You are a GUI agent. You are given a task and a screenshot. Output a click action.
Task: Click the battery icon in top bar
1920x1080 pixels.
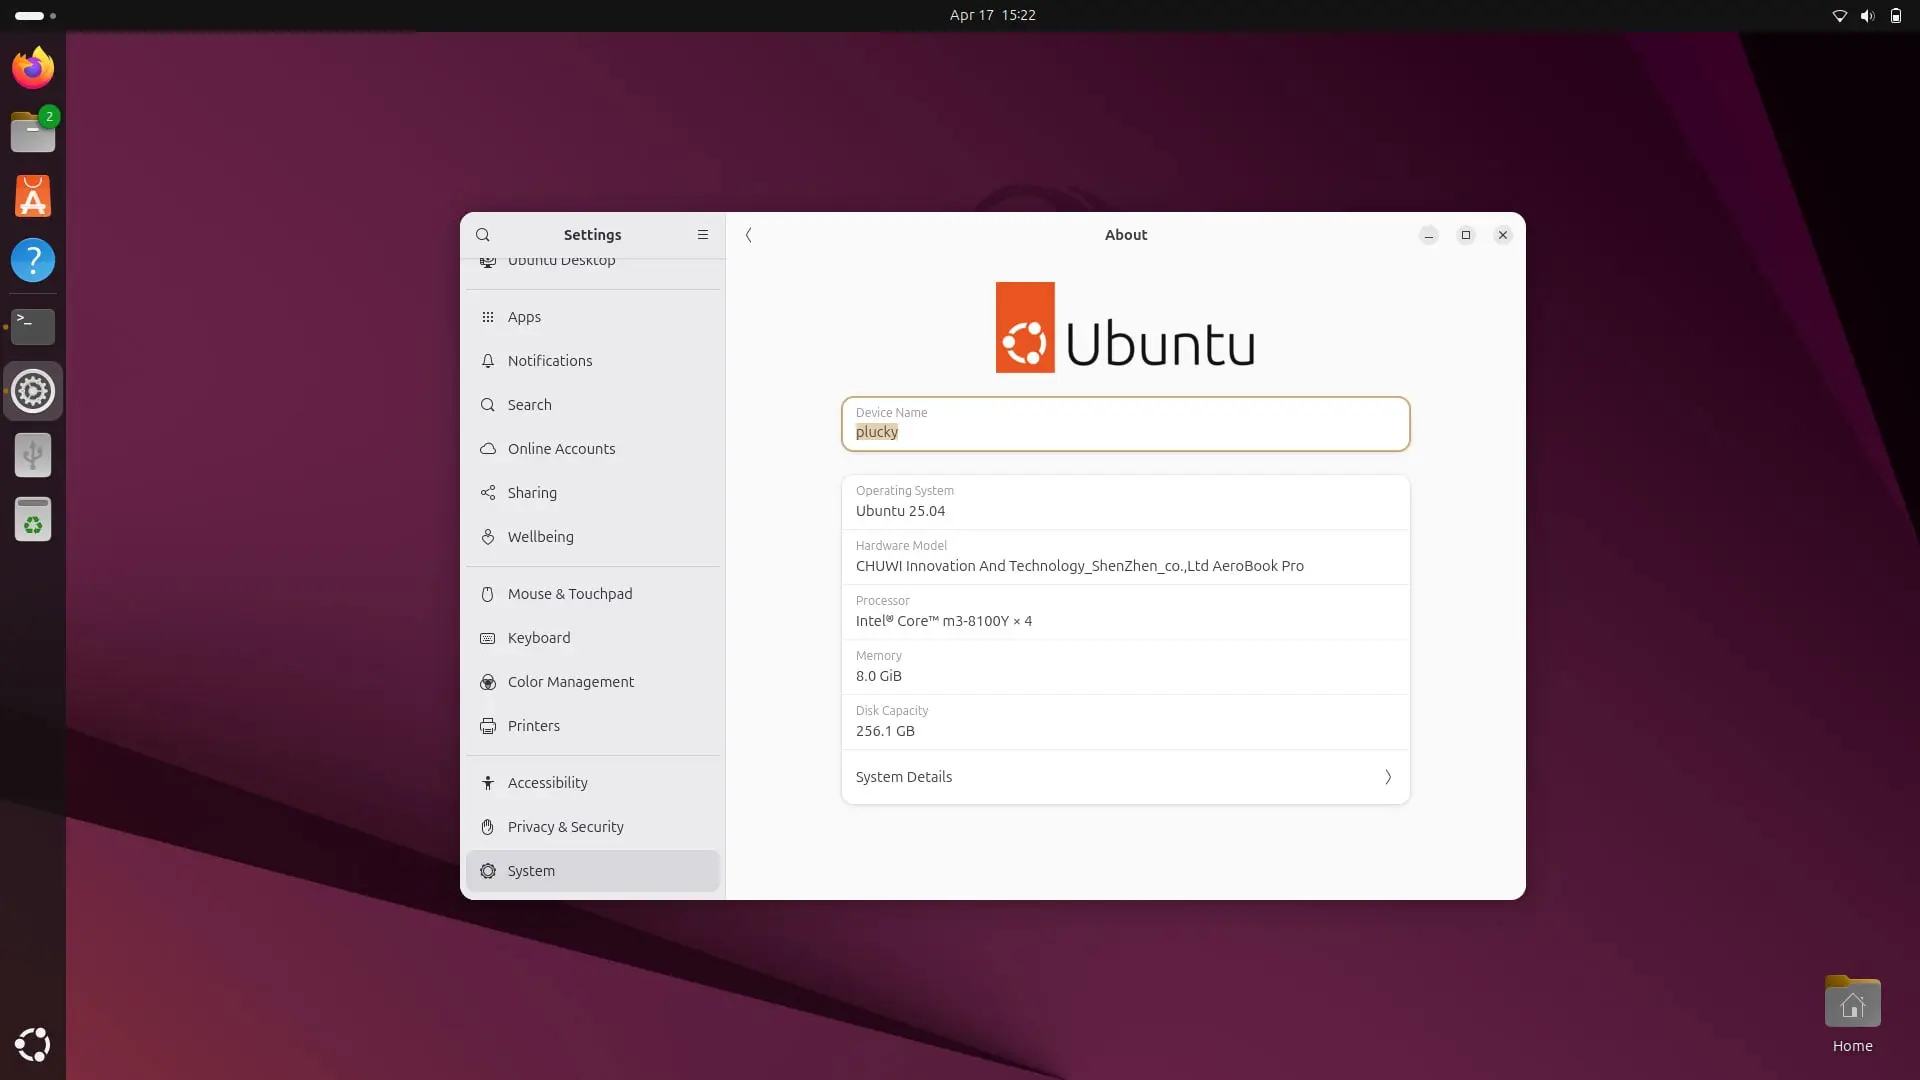1895,15
